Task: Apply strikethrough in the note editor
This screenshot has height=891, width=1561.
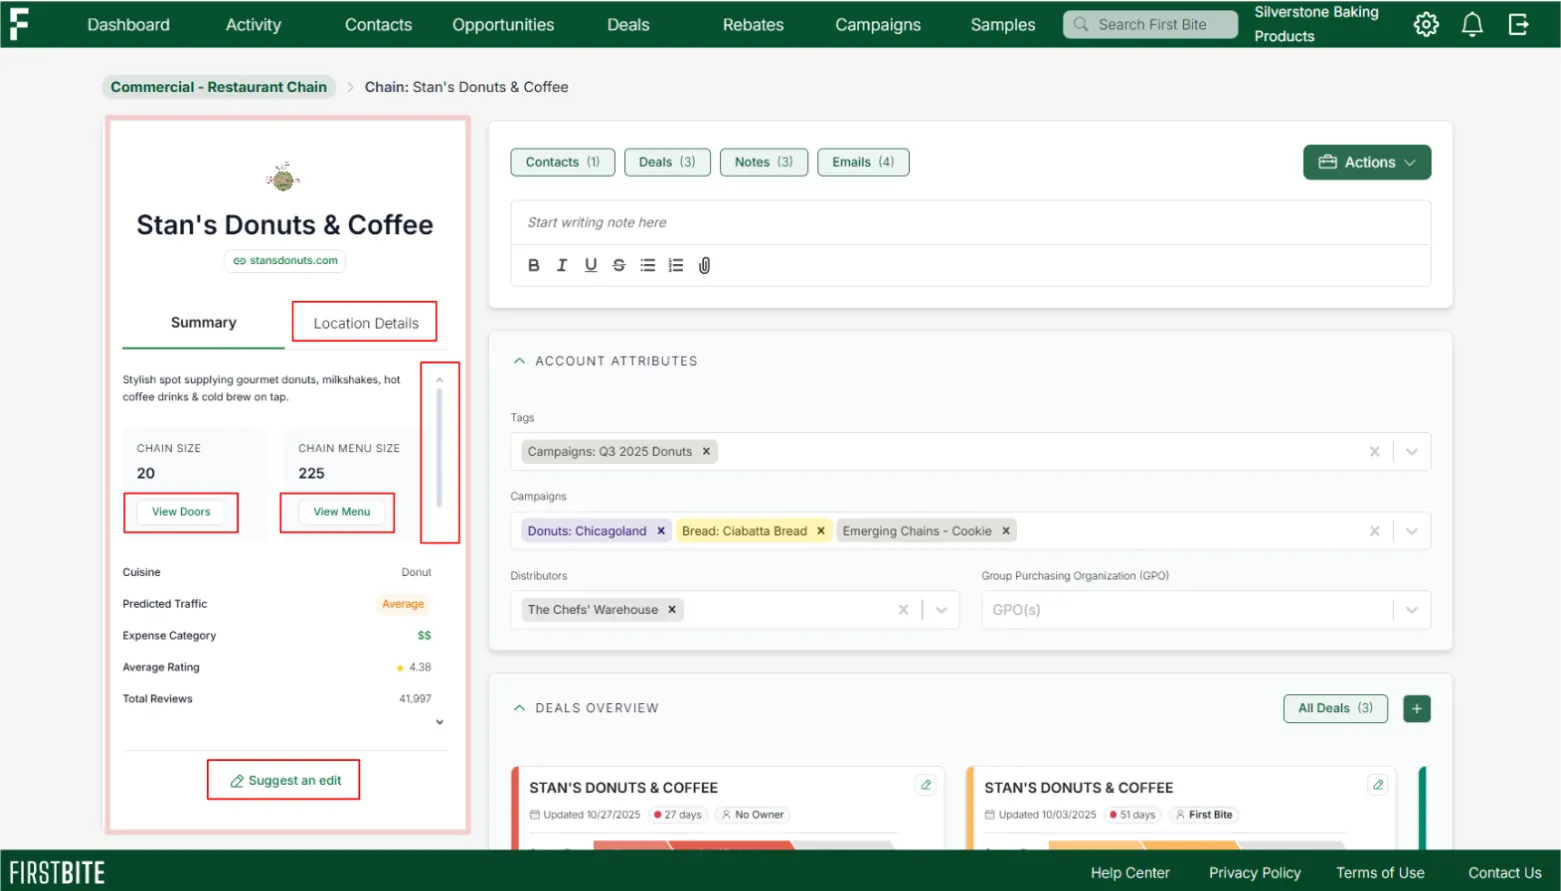Action: [619, 265]
